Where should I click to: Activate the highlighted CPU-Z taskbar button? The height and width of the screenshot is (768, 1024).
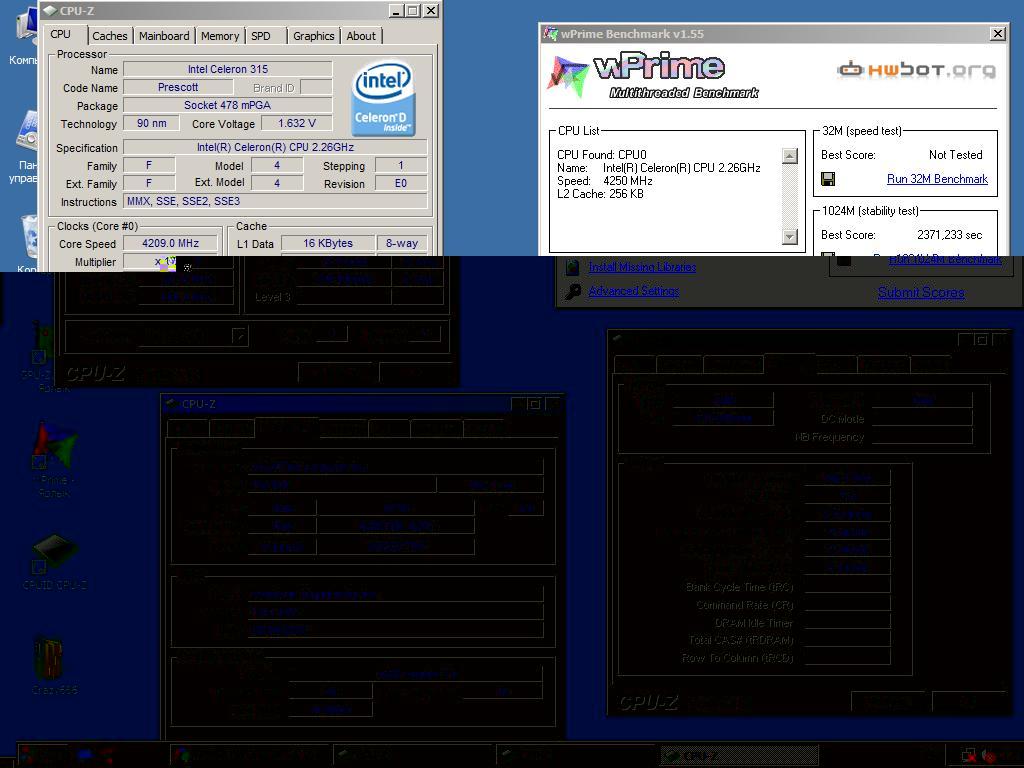739,756
